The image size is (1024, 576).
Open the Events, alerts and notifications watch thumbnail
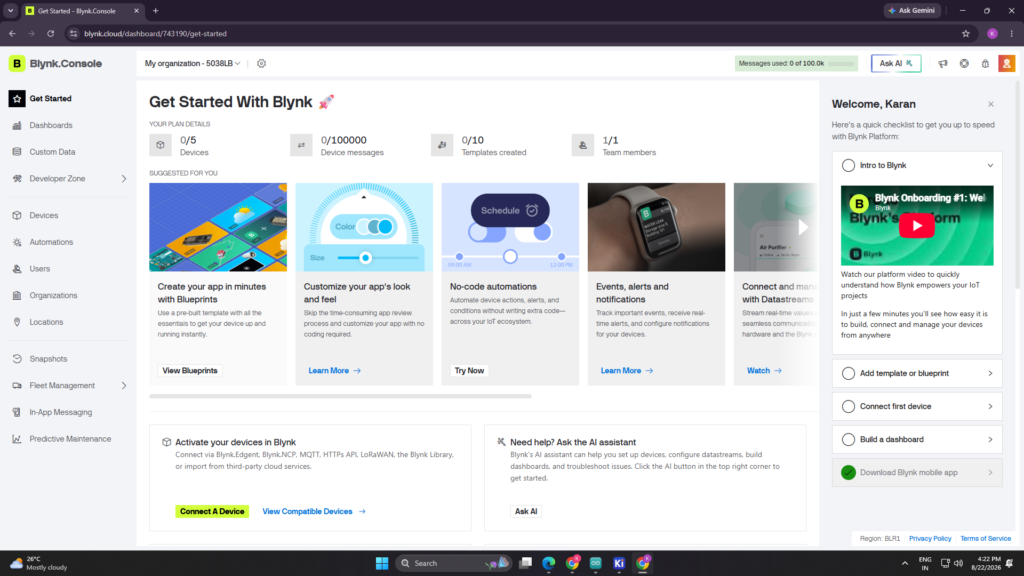tap(656, 227)
